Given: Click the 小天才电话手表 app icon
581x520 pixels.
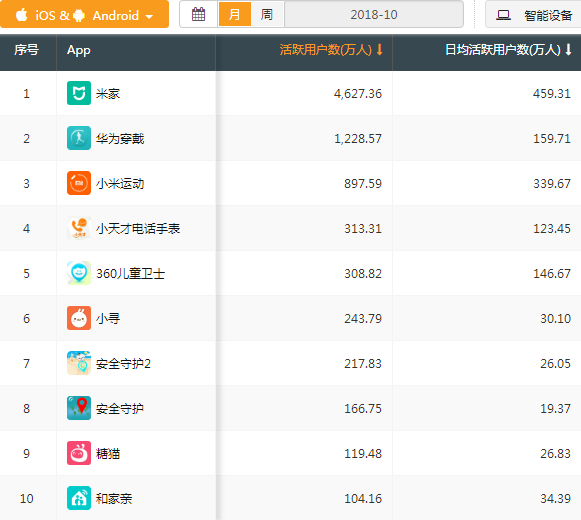Looking at the screenshot, I should point(79,228).
